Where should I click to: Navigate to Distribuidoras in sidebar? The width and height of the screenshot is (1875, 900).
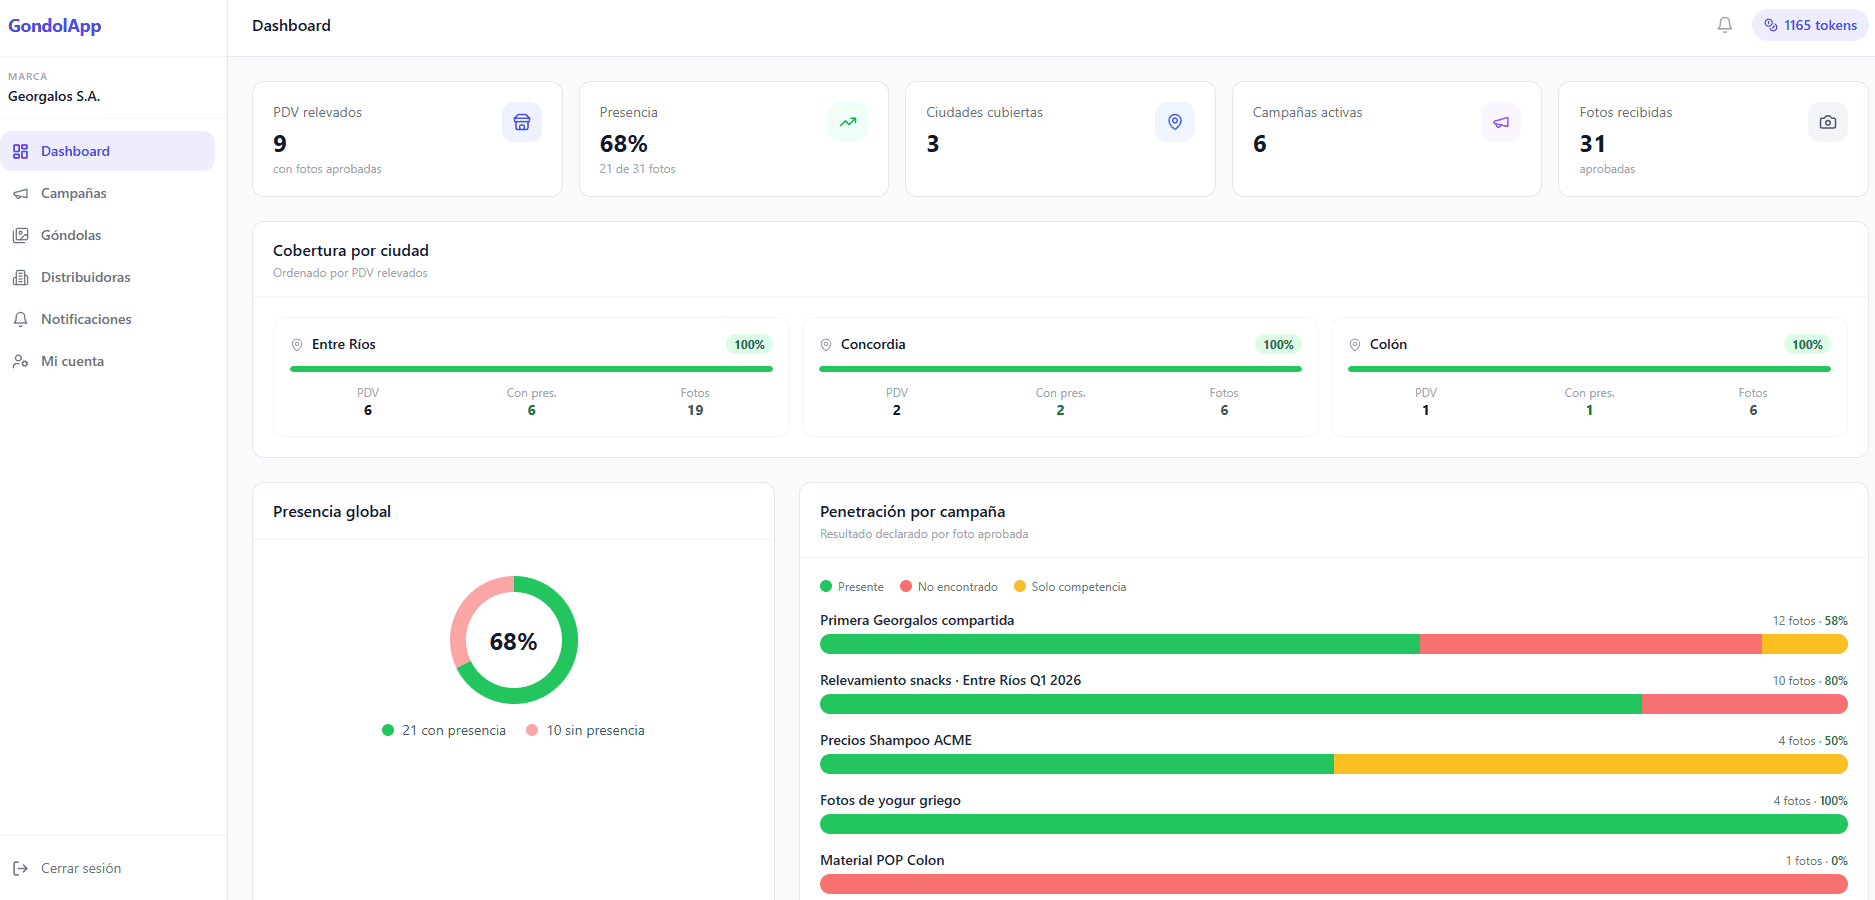[107, 277]
